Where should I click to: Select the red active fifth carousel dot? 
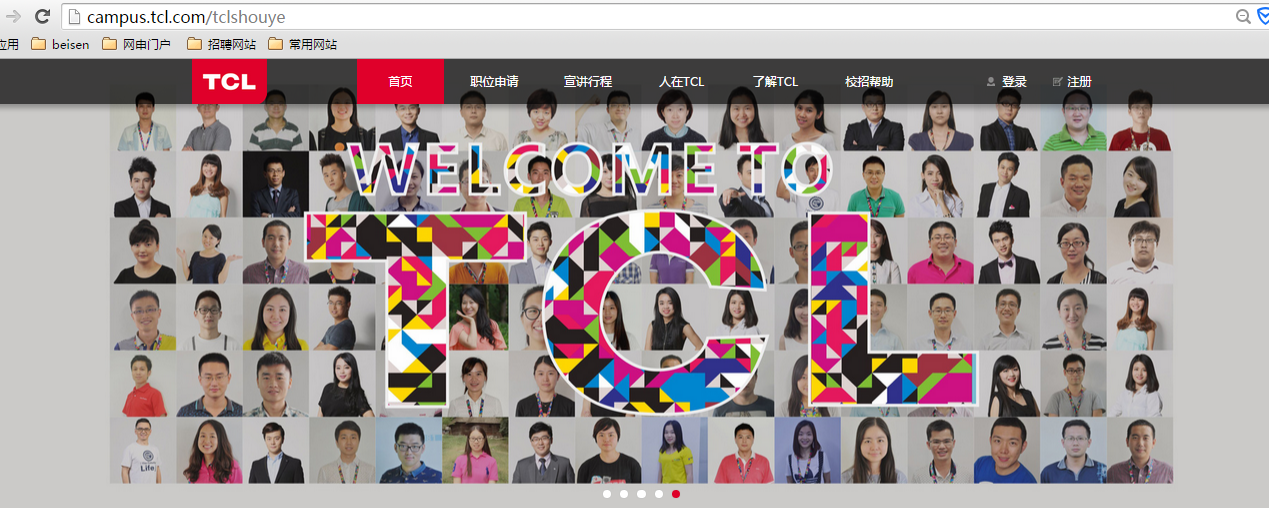pos(676,494)
